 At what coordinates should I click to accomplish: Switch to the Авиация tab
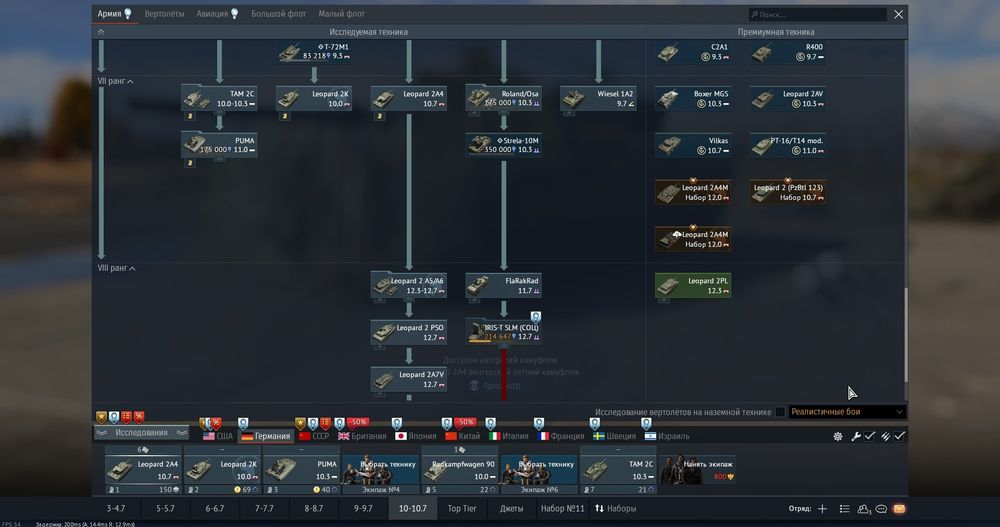[x=217, y=13]
